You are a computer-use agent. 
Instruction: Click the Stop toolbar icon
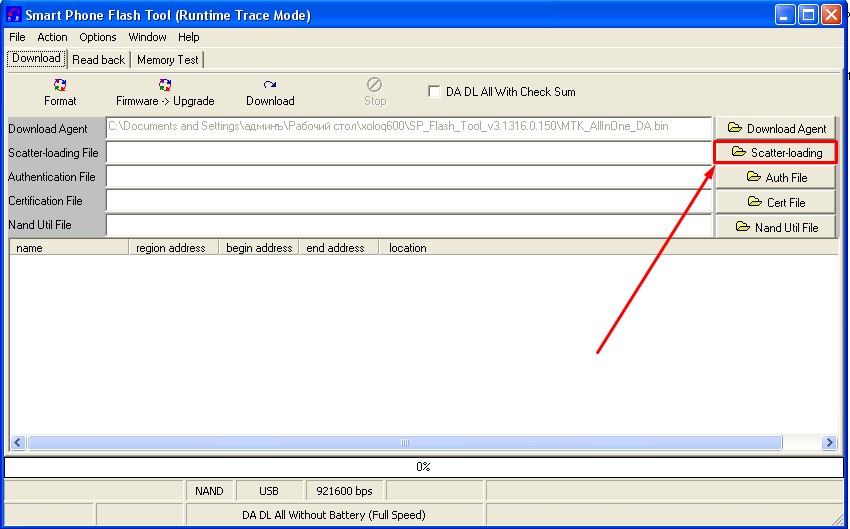pyautogui.click(x=375, y=86)
